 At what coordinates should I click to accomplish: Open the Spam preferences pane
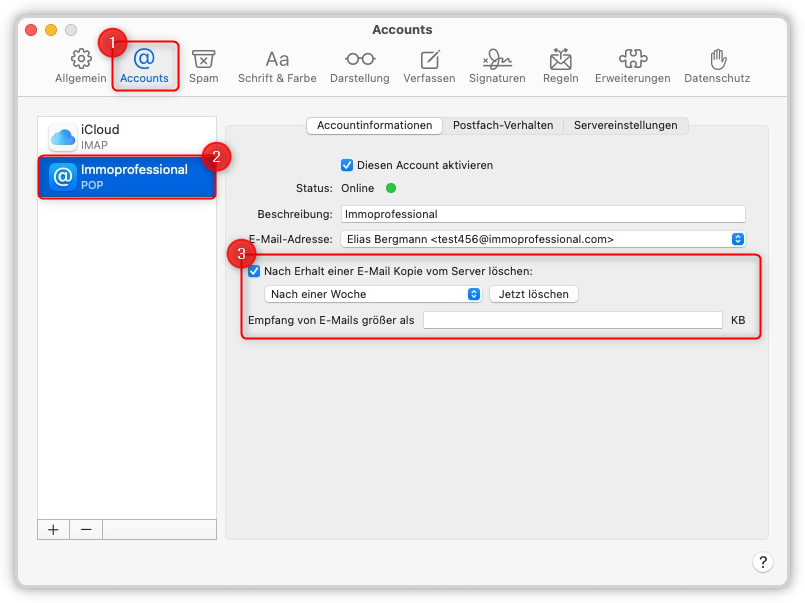point(204,66)
